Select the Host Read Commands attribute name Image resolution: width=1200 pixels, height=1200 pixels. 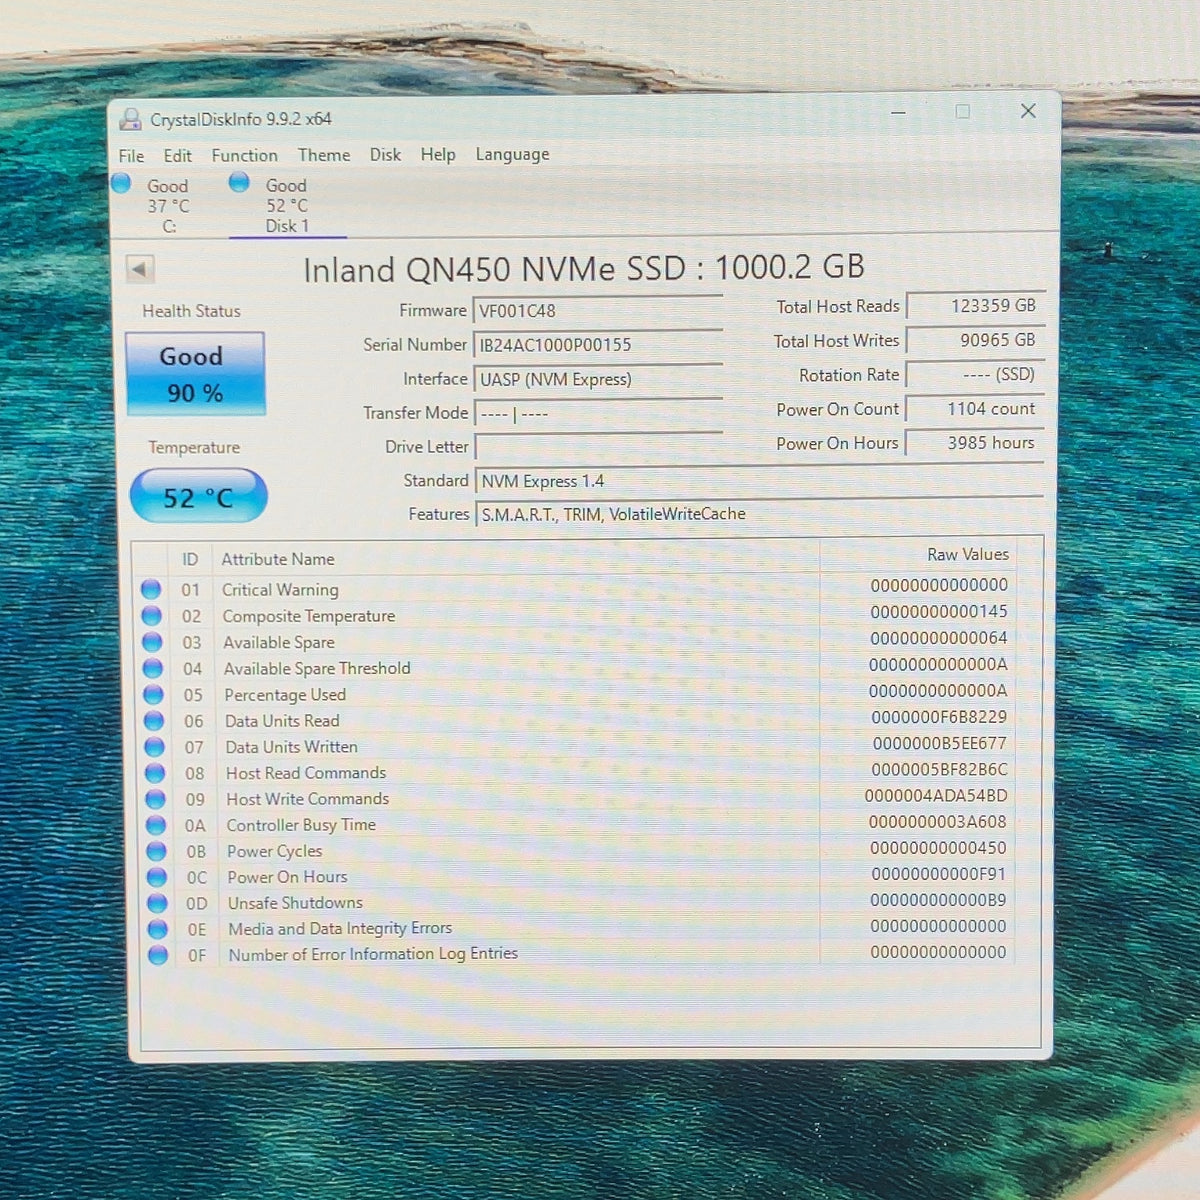point(306,773)
